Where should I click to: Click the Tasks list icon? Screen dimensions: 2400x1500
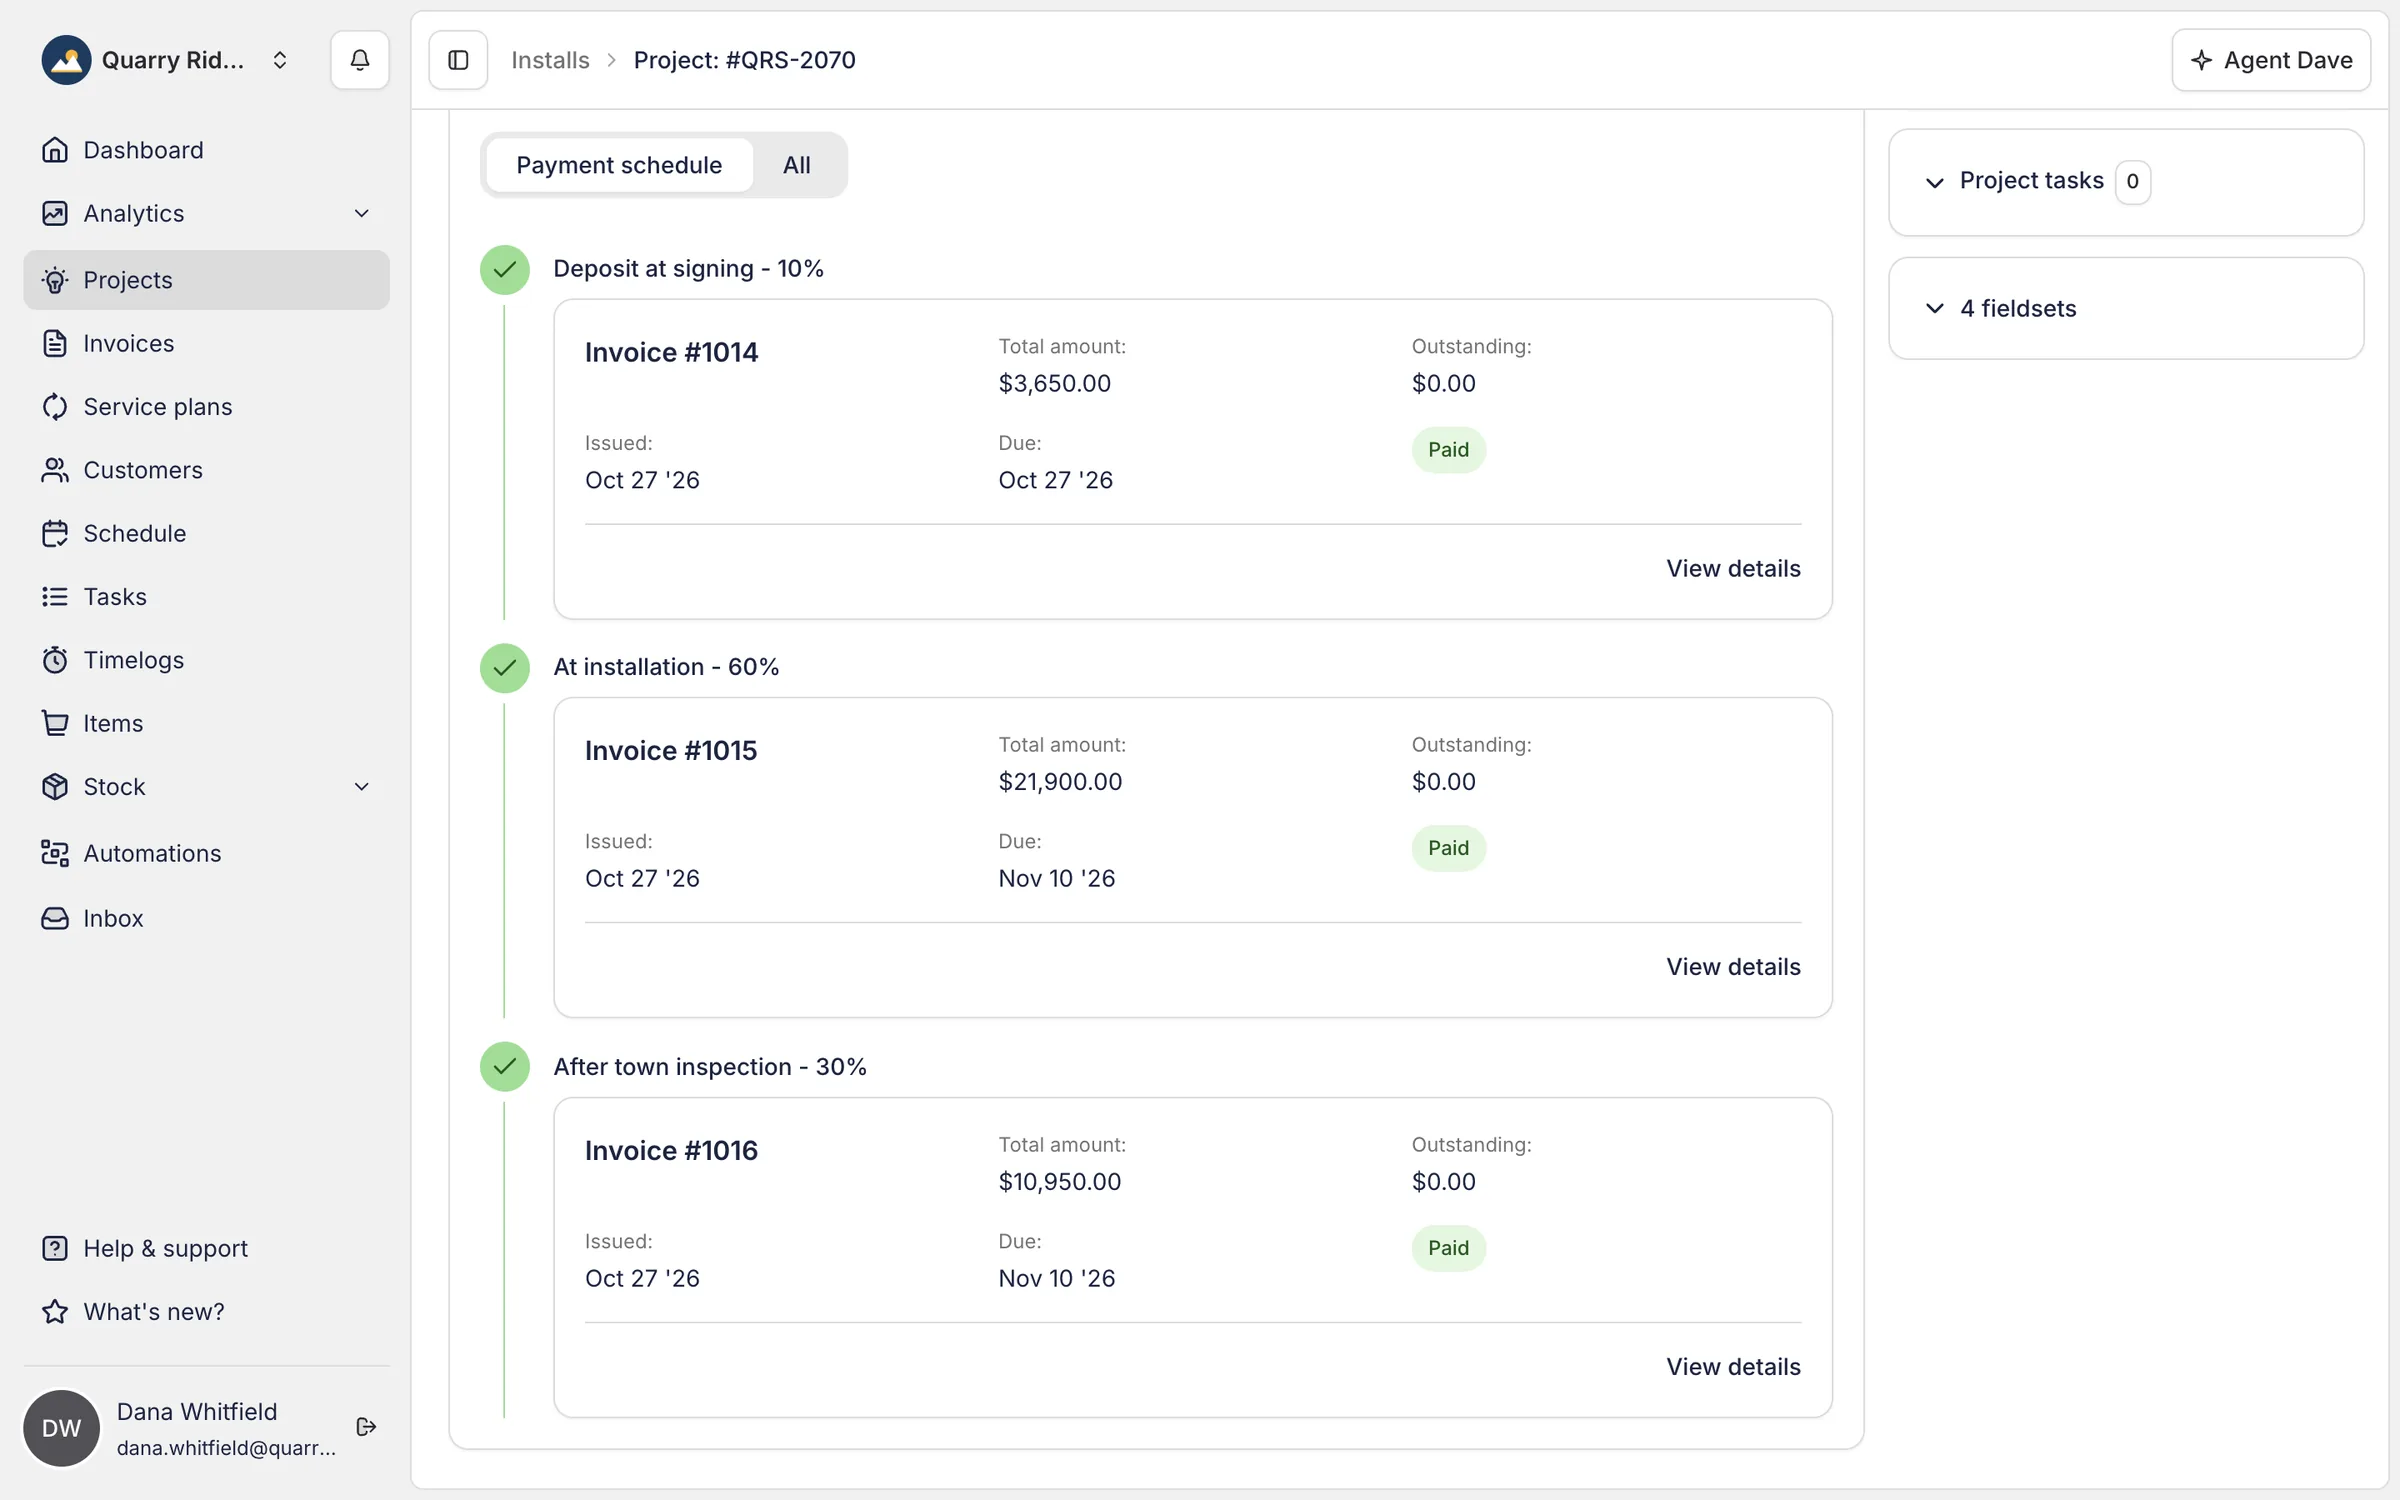point(55,597)
